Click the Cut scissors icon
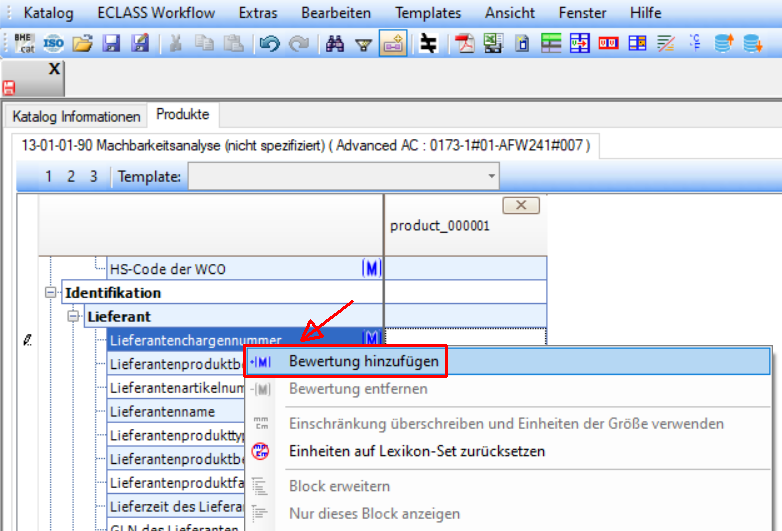 pyautogui.click(x=176, y=43)
